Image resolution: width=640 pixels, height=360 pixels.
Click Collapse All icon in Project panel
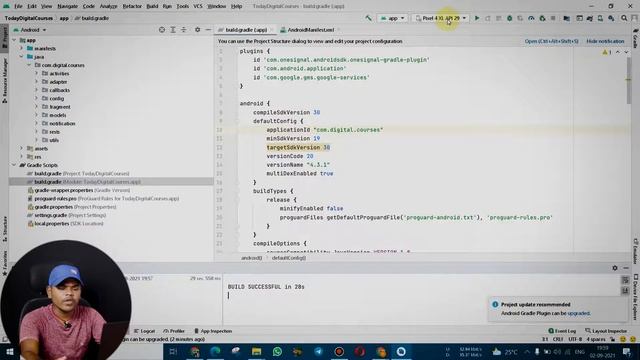tap(184, 30)
